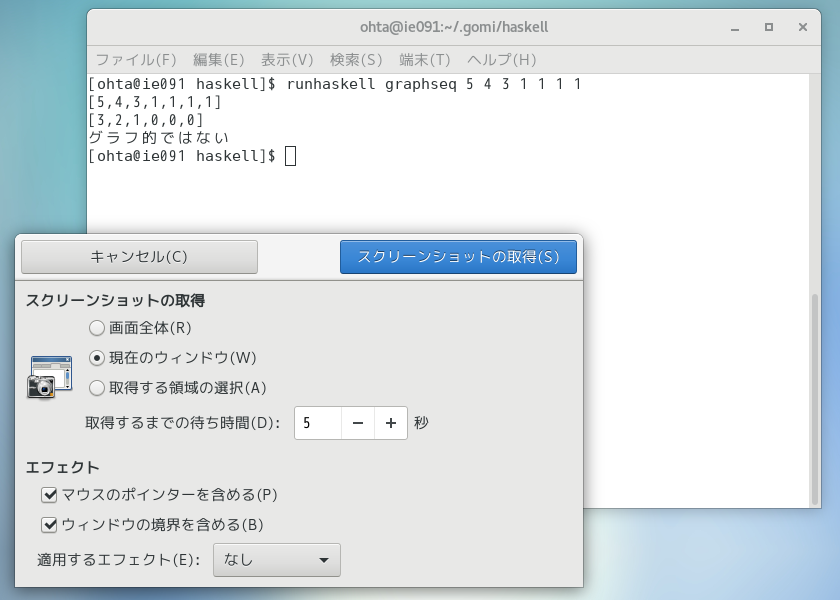Select the 画面全体 radio option
Viewport: 840px width, 600px height.
[97, 327]
